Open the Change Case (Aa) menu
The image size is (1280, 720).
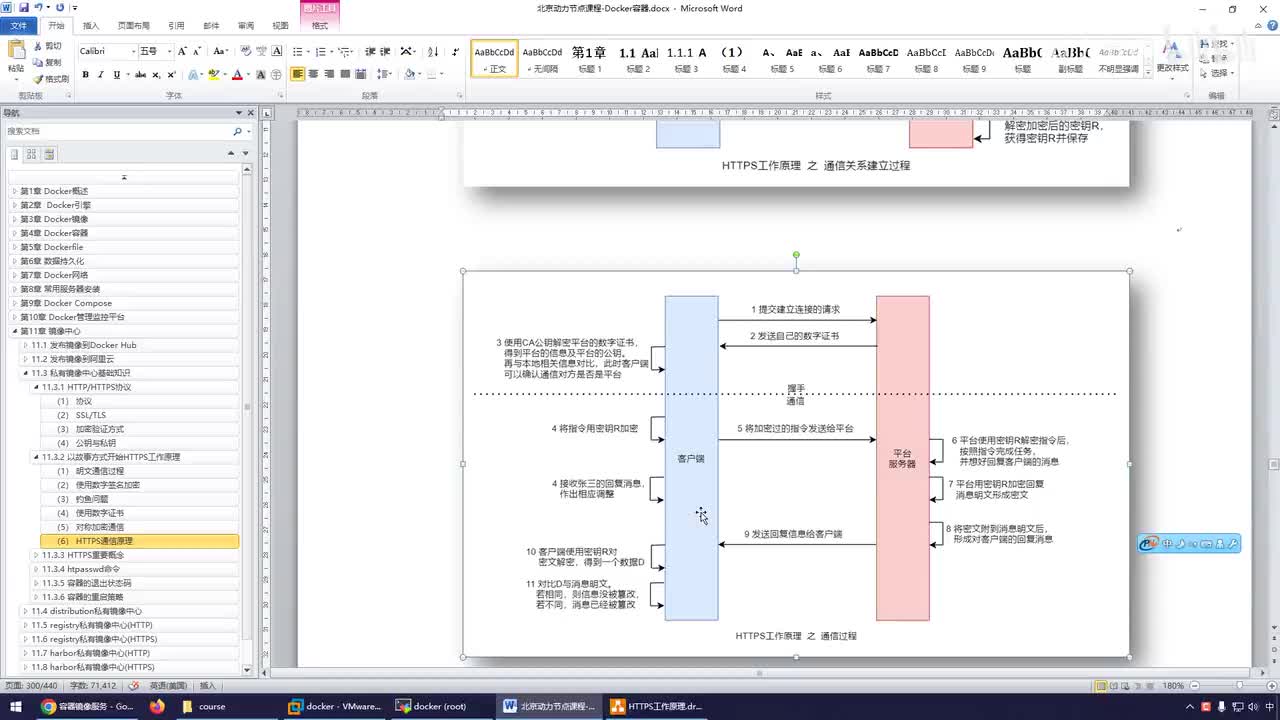point(221,51)
